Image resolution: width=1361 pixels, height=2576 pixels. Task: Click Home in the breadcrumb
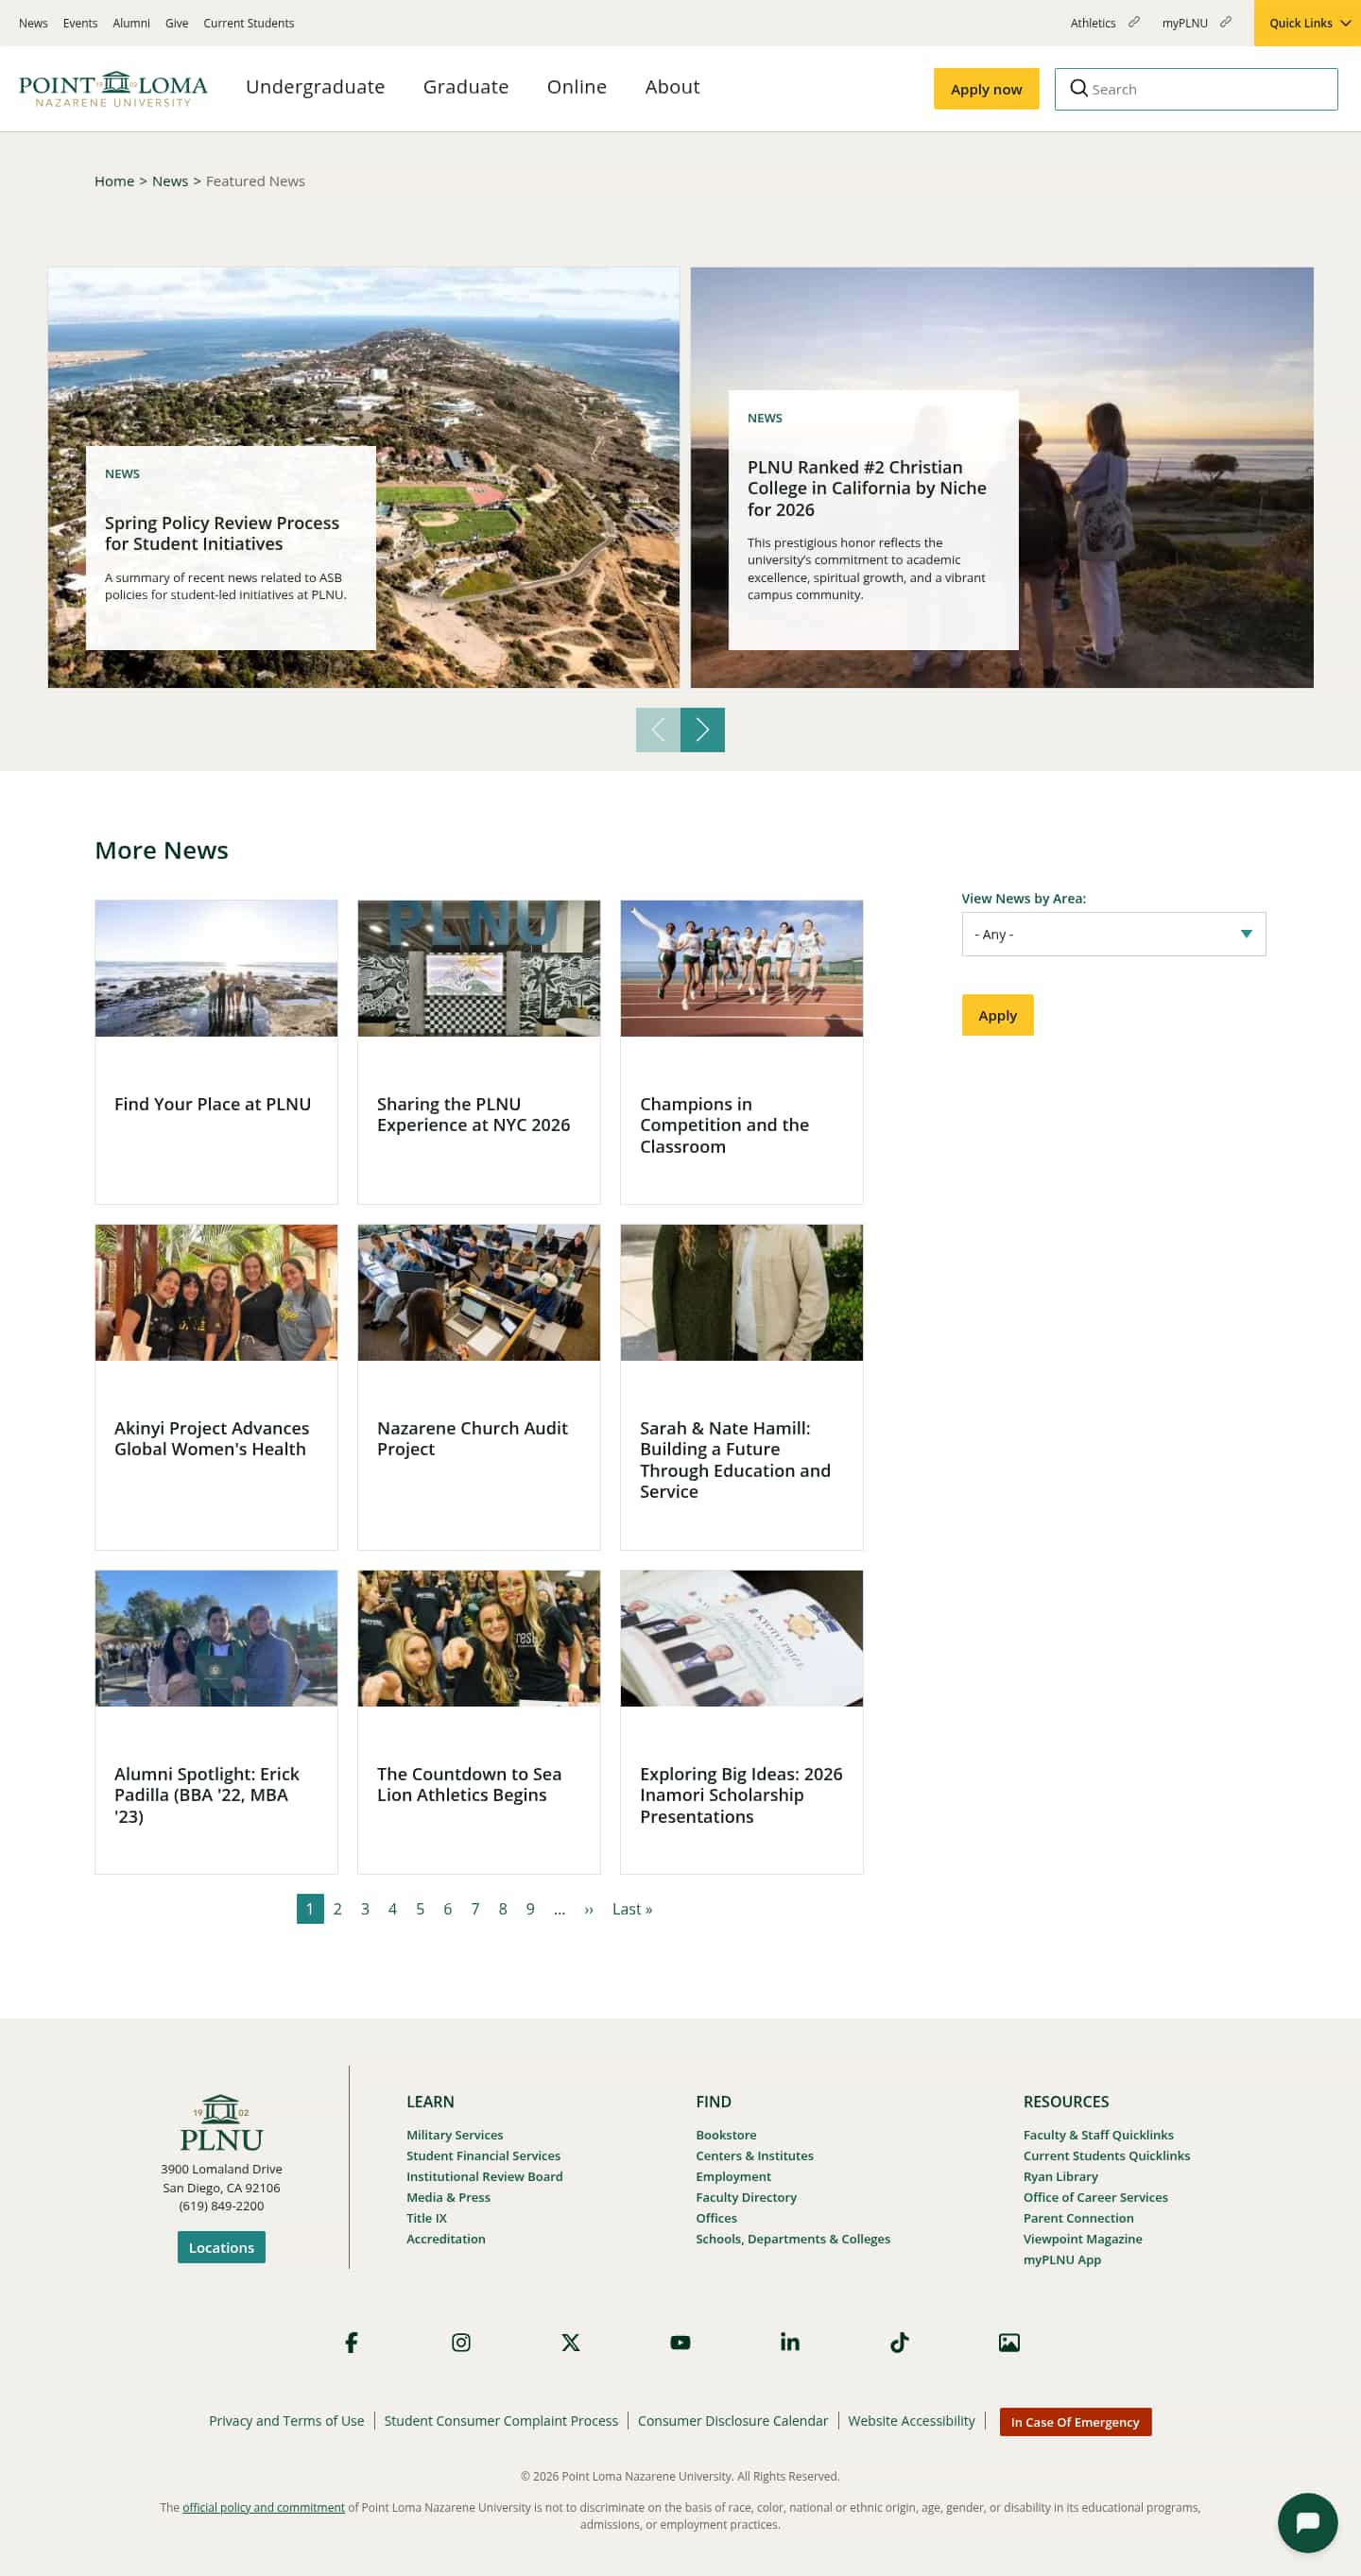114,181
